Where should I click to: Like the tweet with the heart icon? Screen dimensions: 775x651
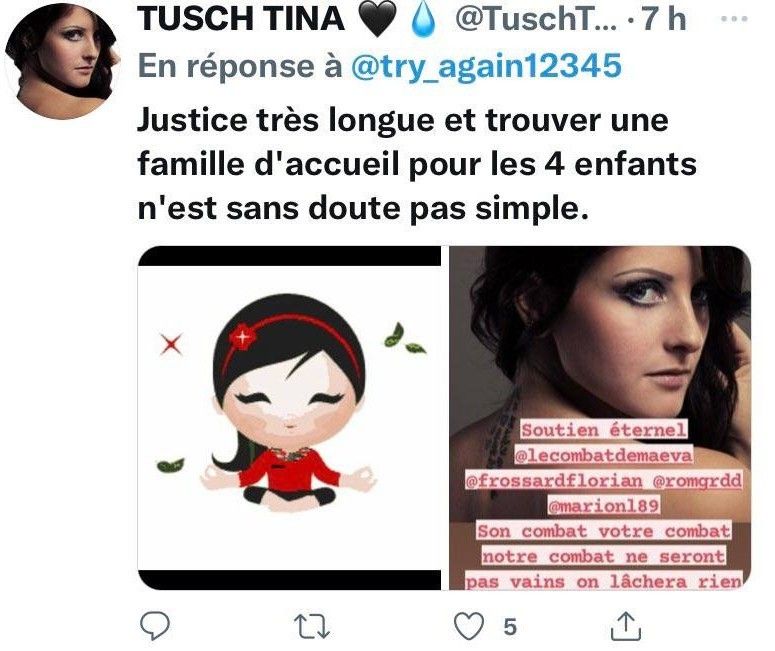(x=469, y=626)
